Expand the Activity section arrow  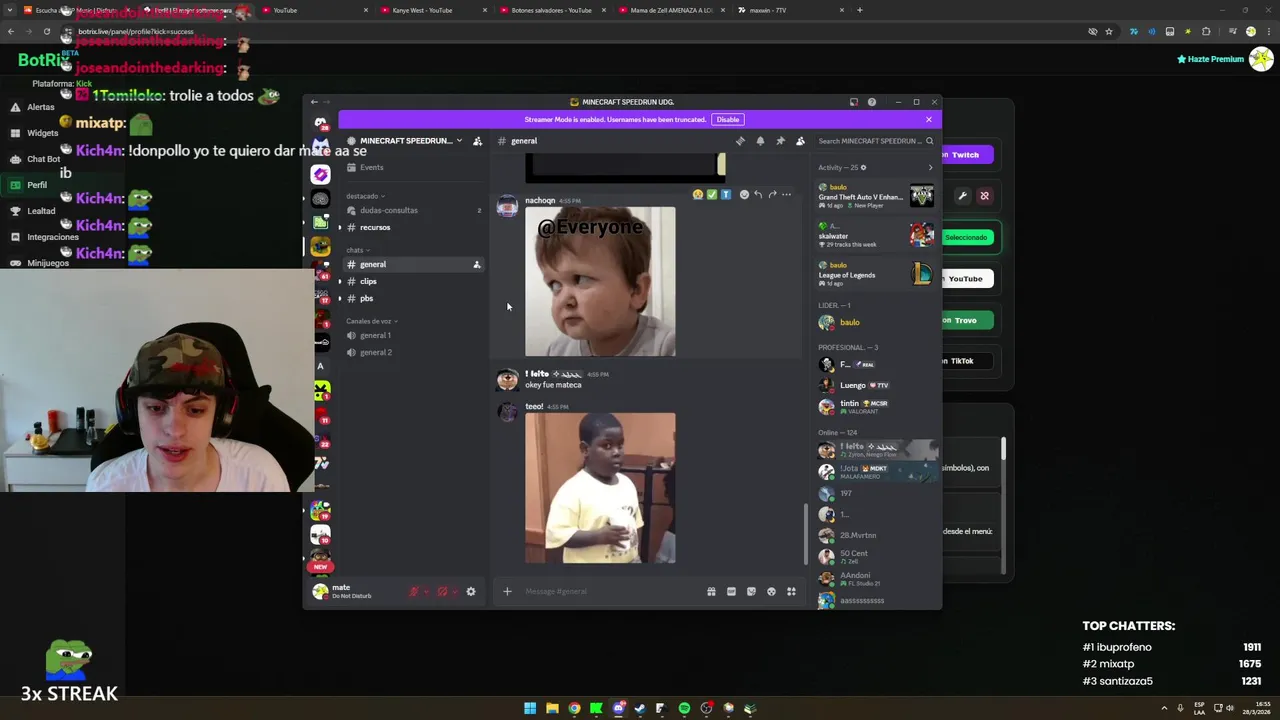click(x=930, y=167)
